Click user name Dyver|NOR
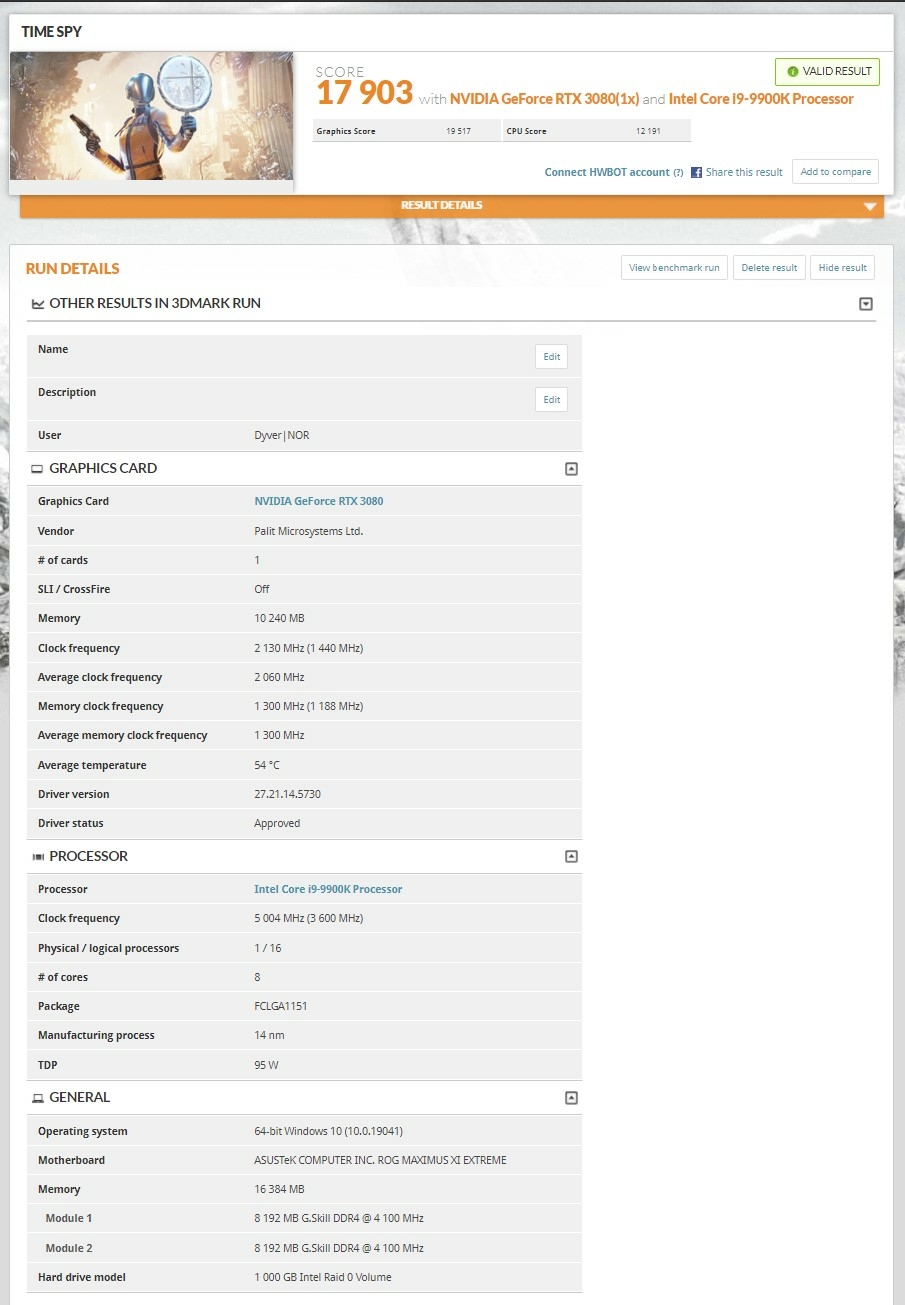 tap(282, 436)
